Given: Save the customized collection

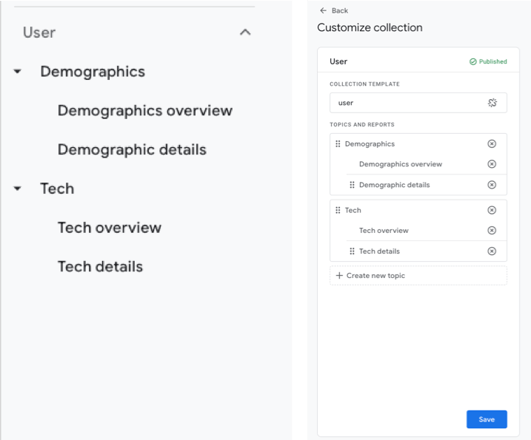Looking at the screenshot, I should [487, 419].
